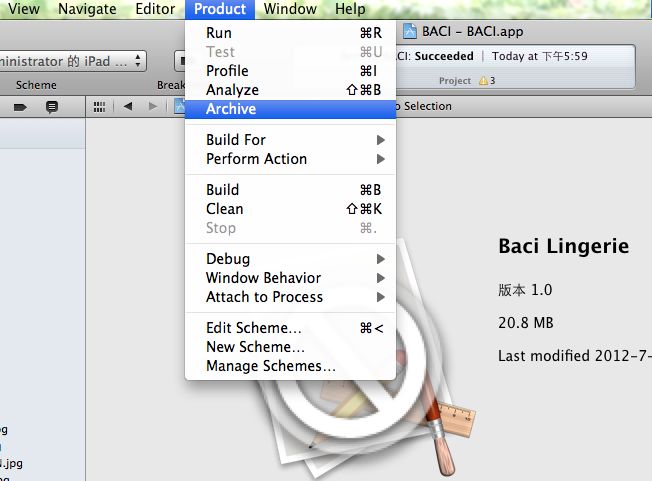Select Analyze menu item

(290, 90)
